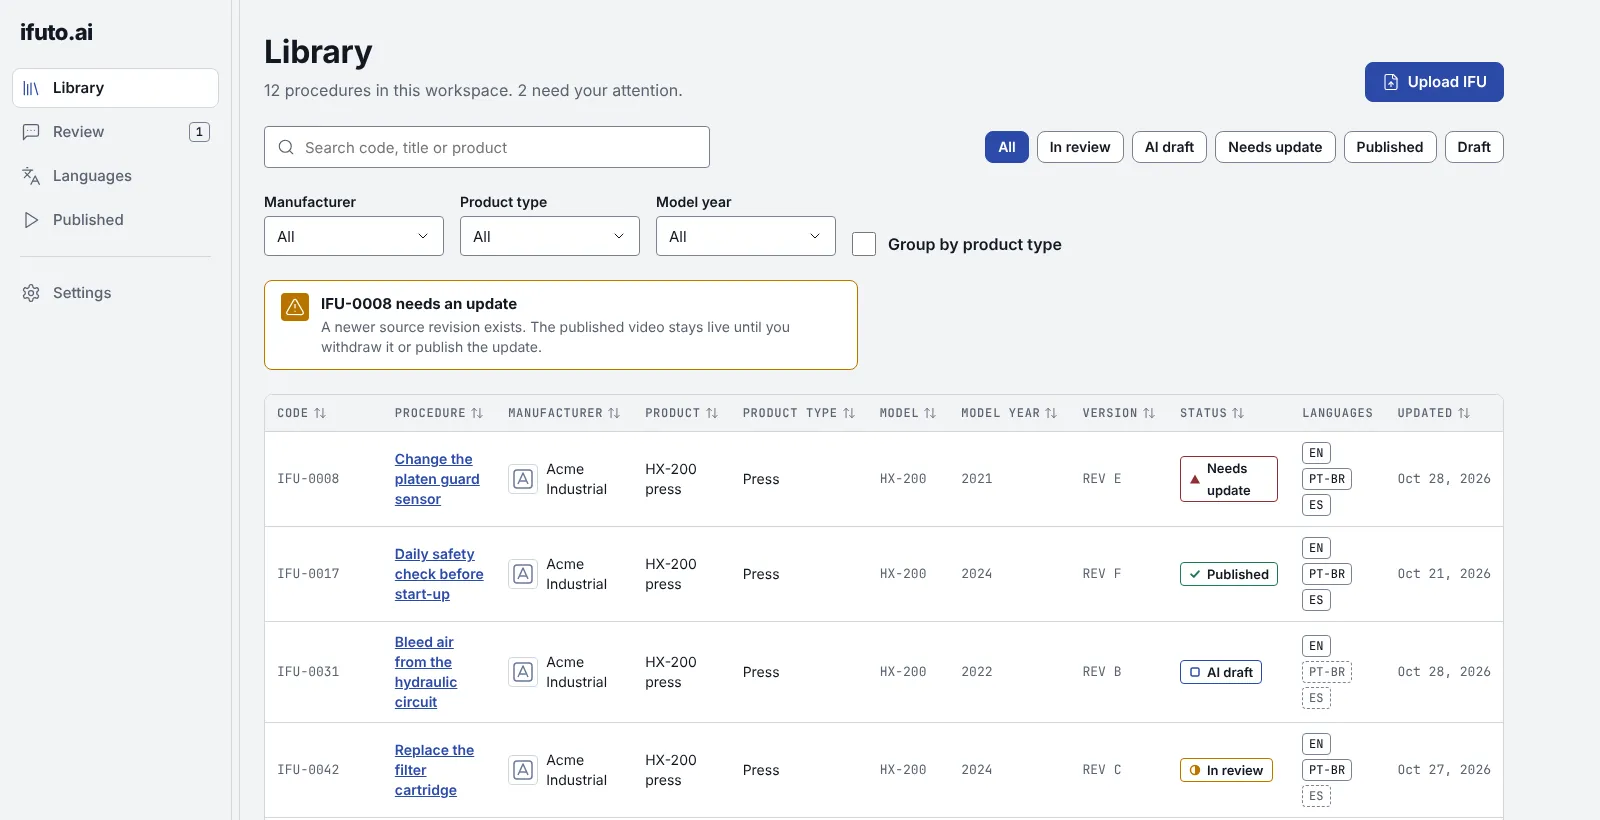Enable Group by product type checkbox
Image resolution: width=1600 pixels, height=820 pixels.
864,244
